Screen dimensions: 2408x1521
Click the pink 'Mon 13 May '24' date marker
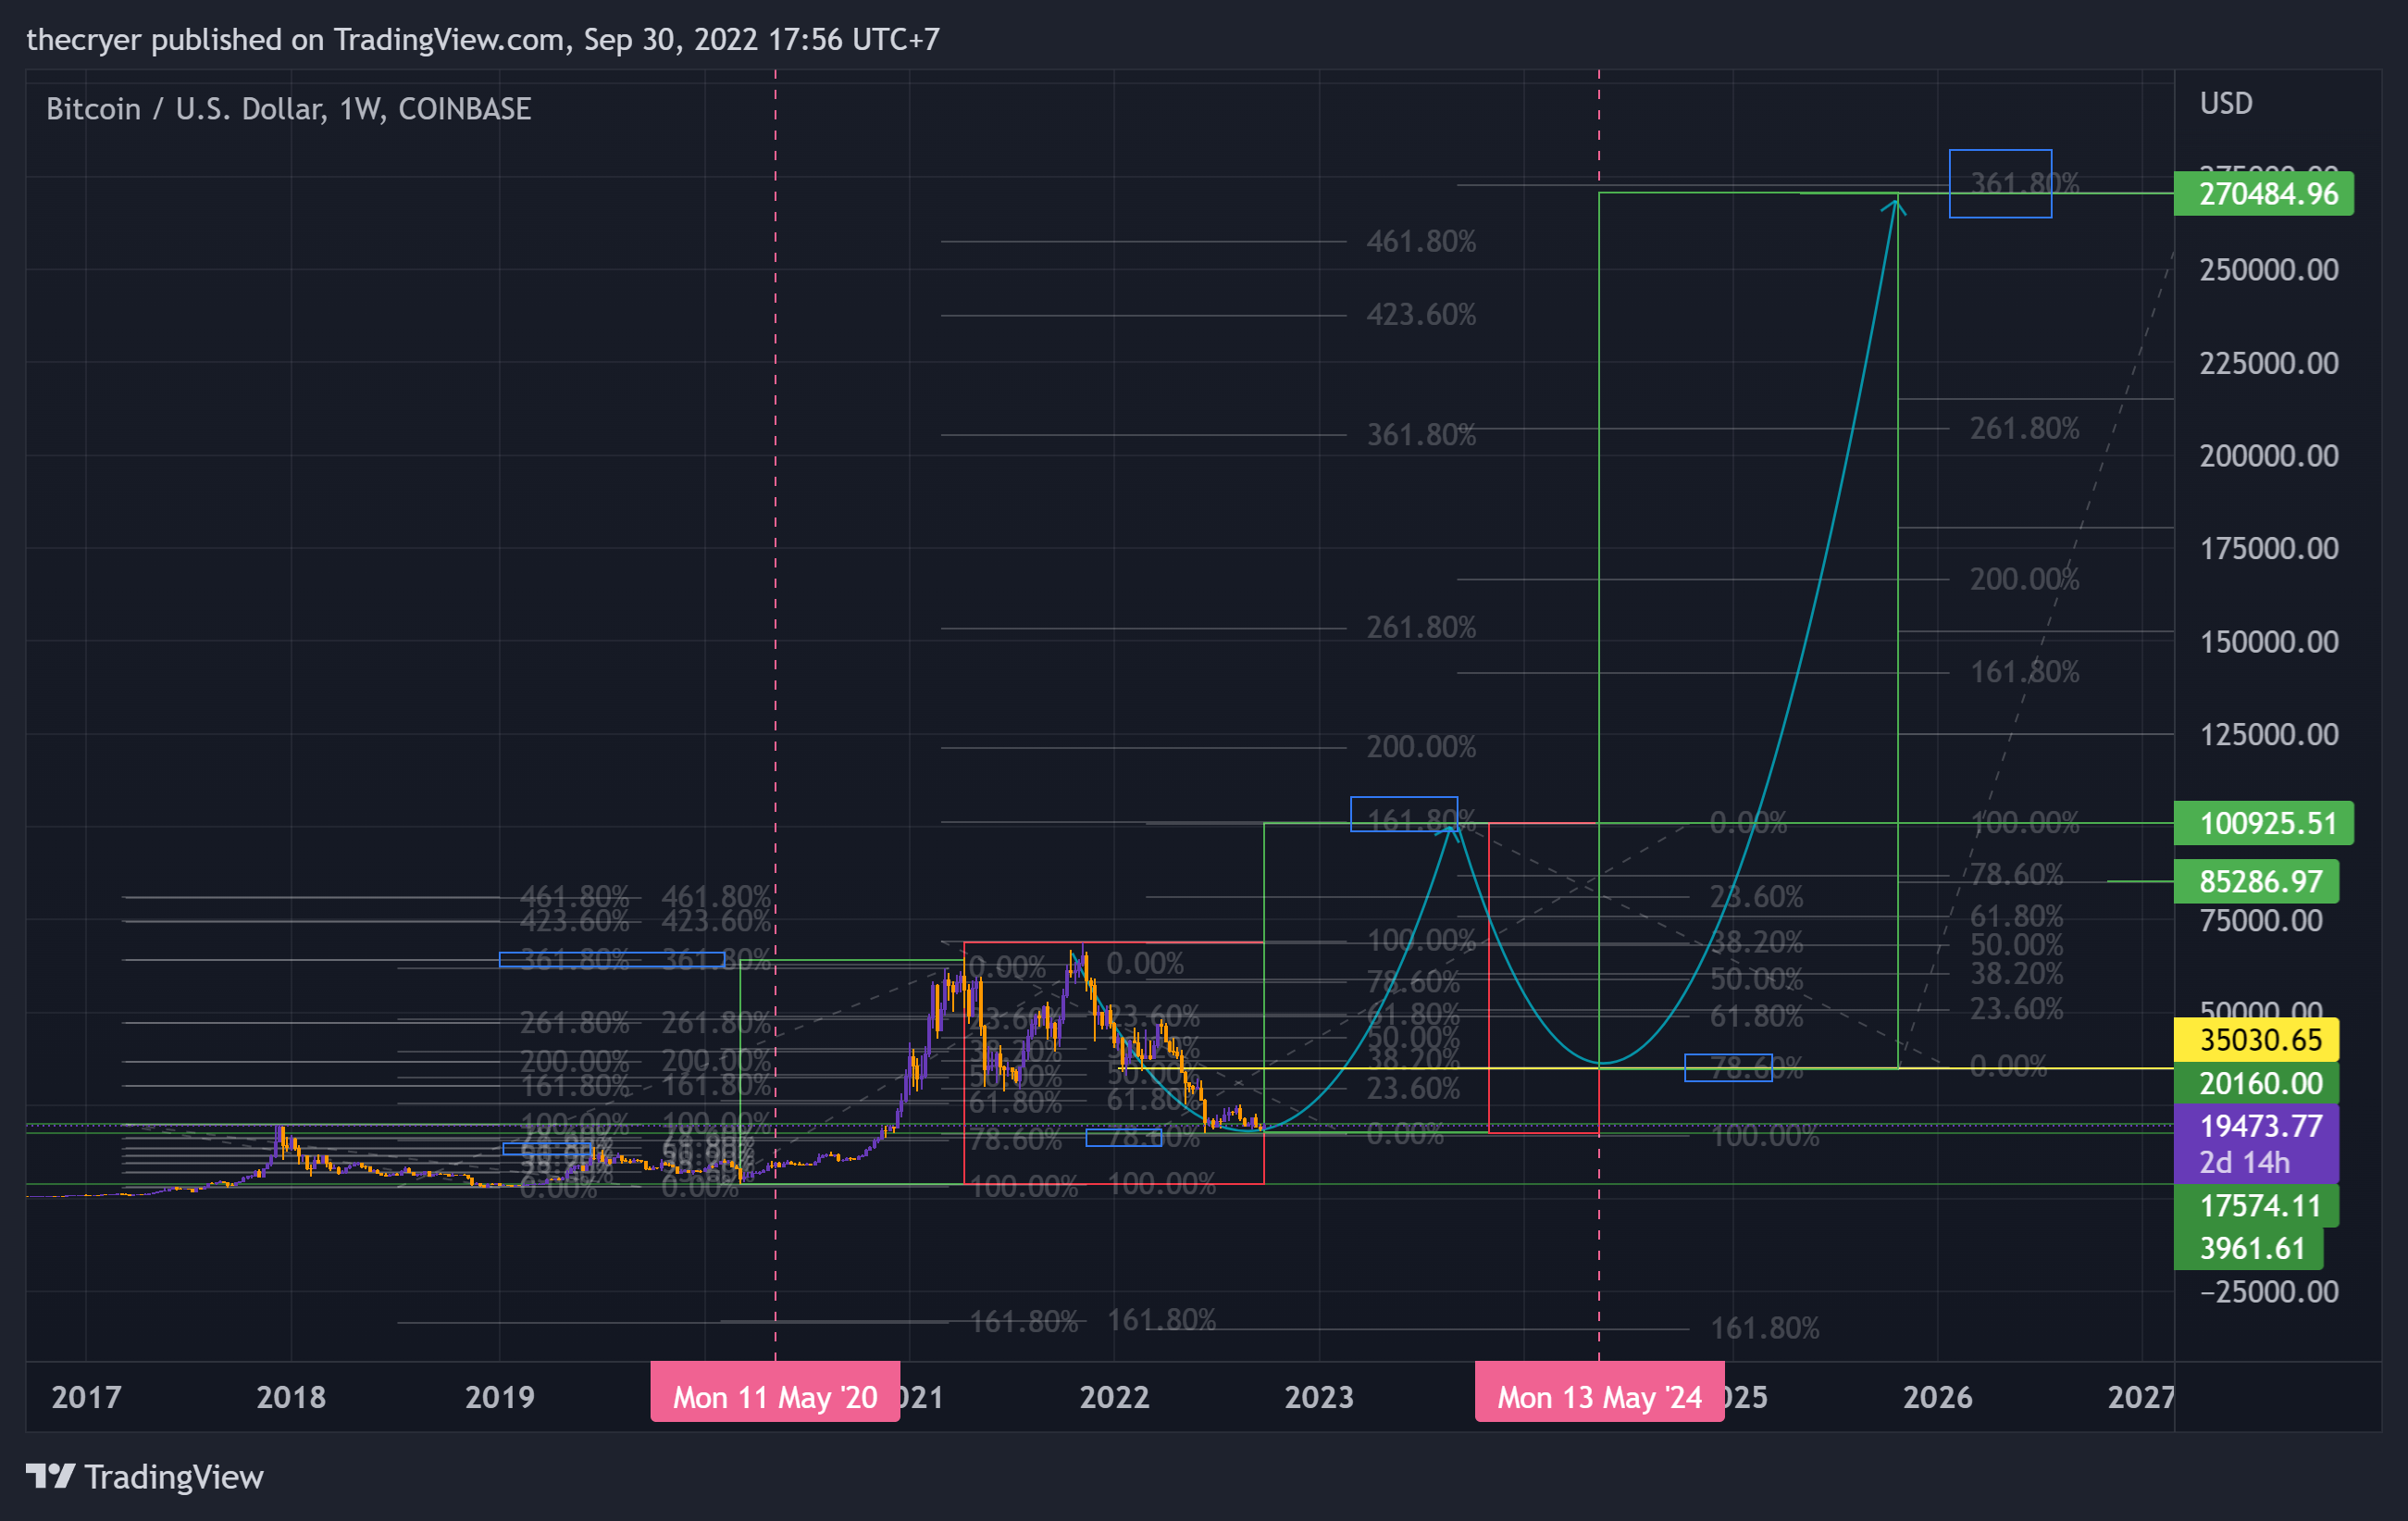[1599, 1392]
